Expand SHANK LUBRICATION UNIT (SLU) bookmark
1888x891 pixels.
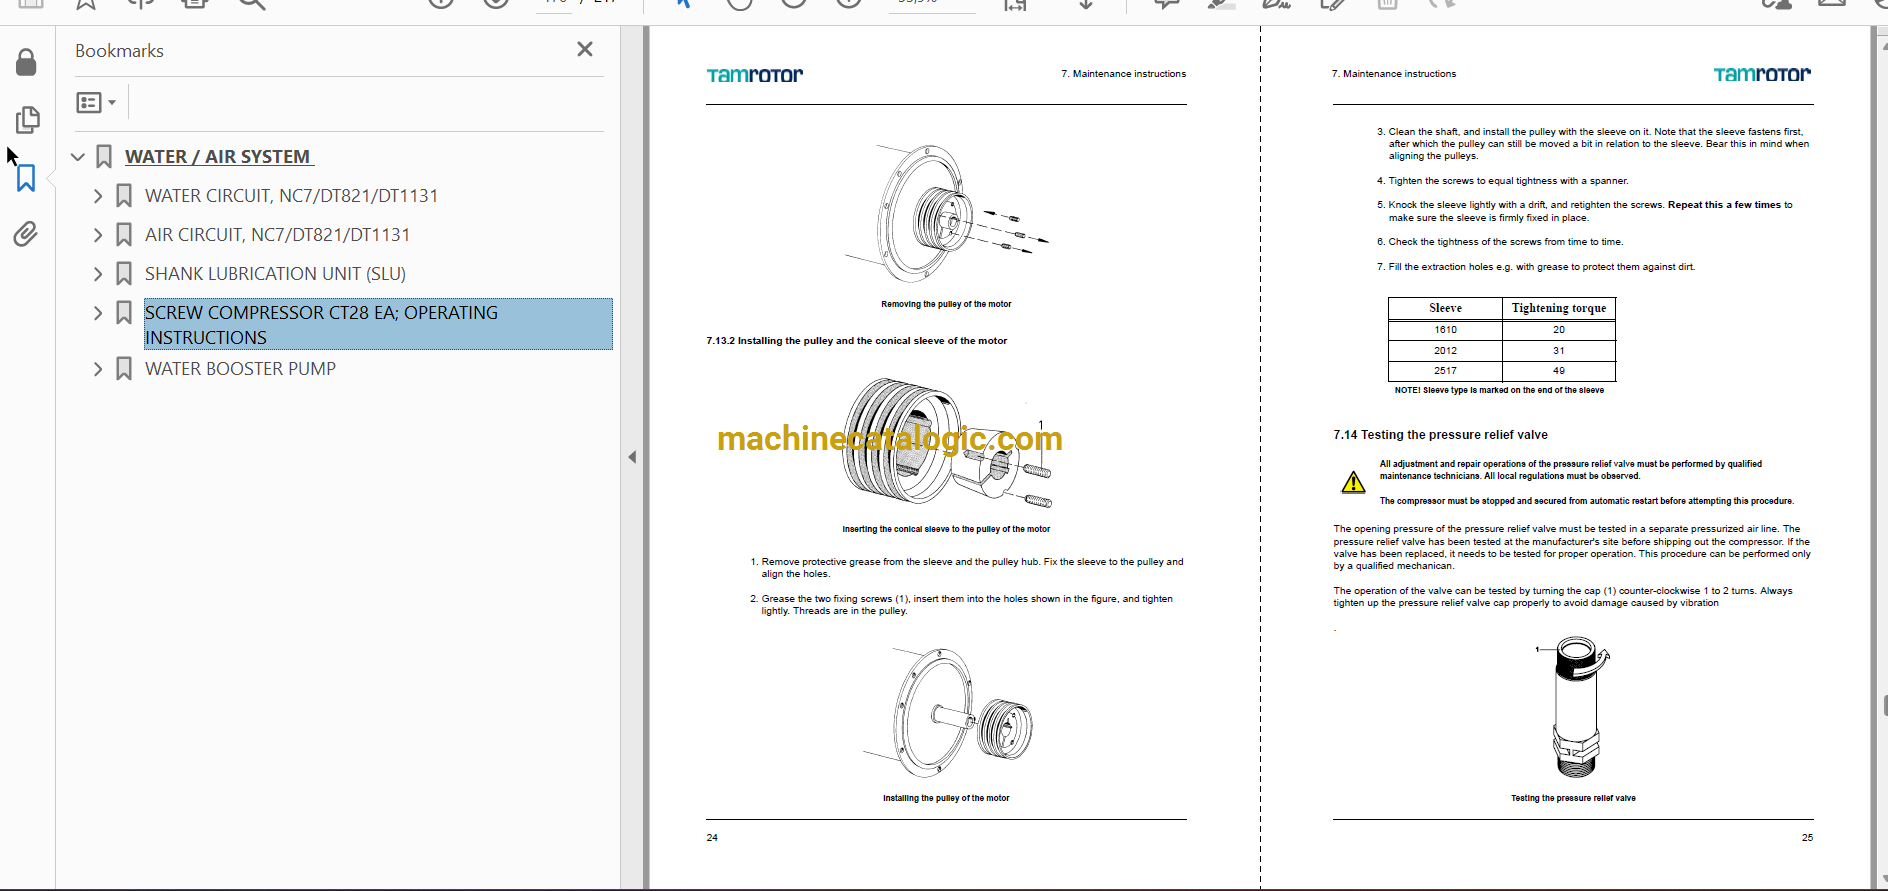click(98, 274)
